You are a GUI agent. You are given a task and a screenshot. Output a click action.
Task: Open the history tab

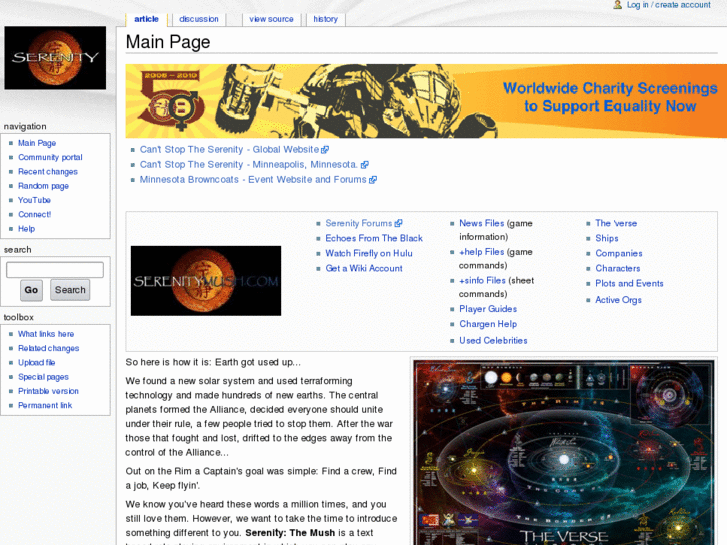(325, 19)
